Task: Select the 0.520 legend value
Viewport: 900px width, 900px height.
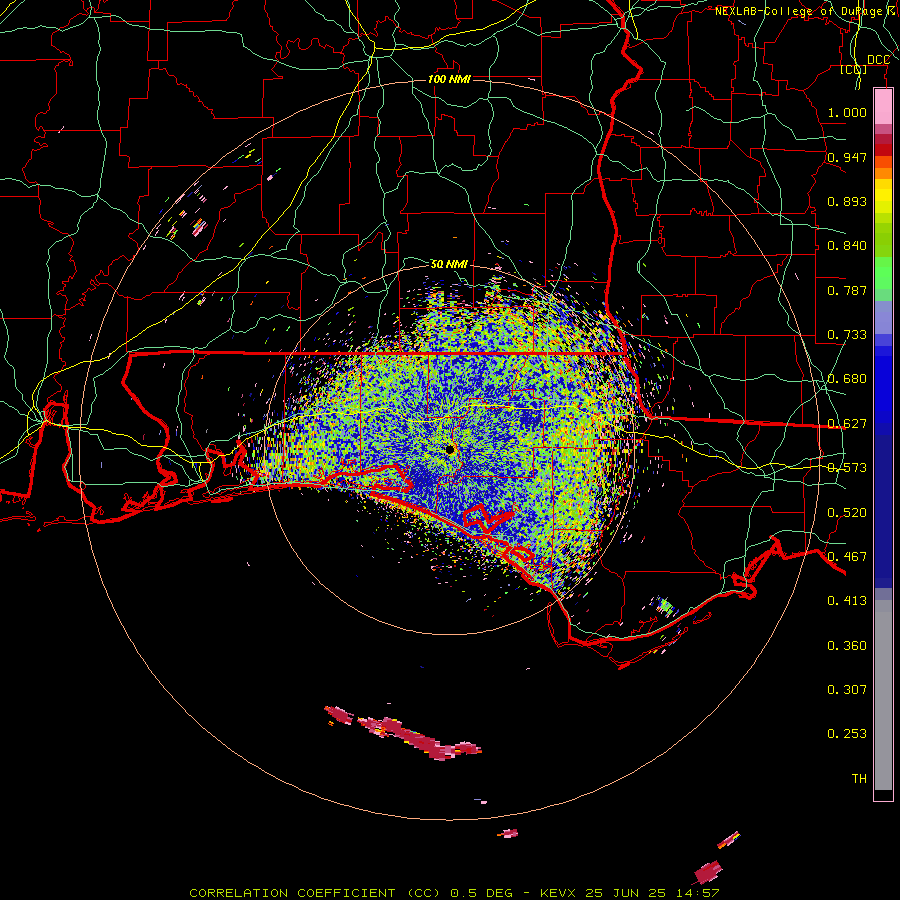Action: [847, 513]
